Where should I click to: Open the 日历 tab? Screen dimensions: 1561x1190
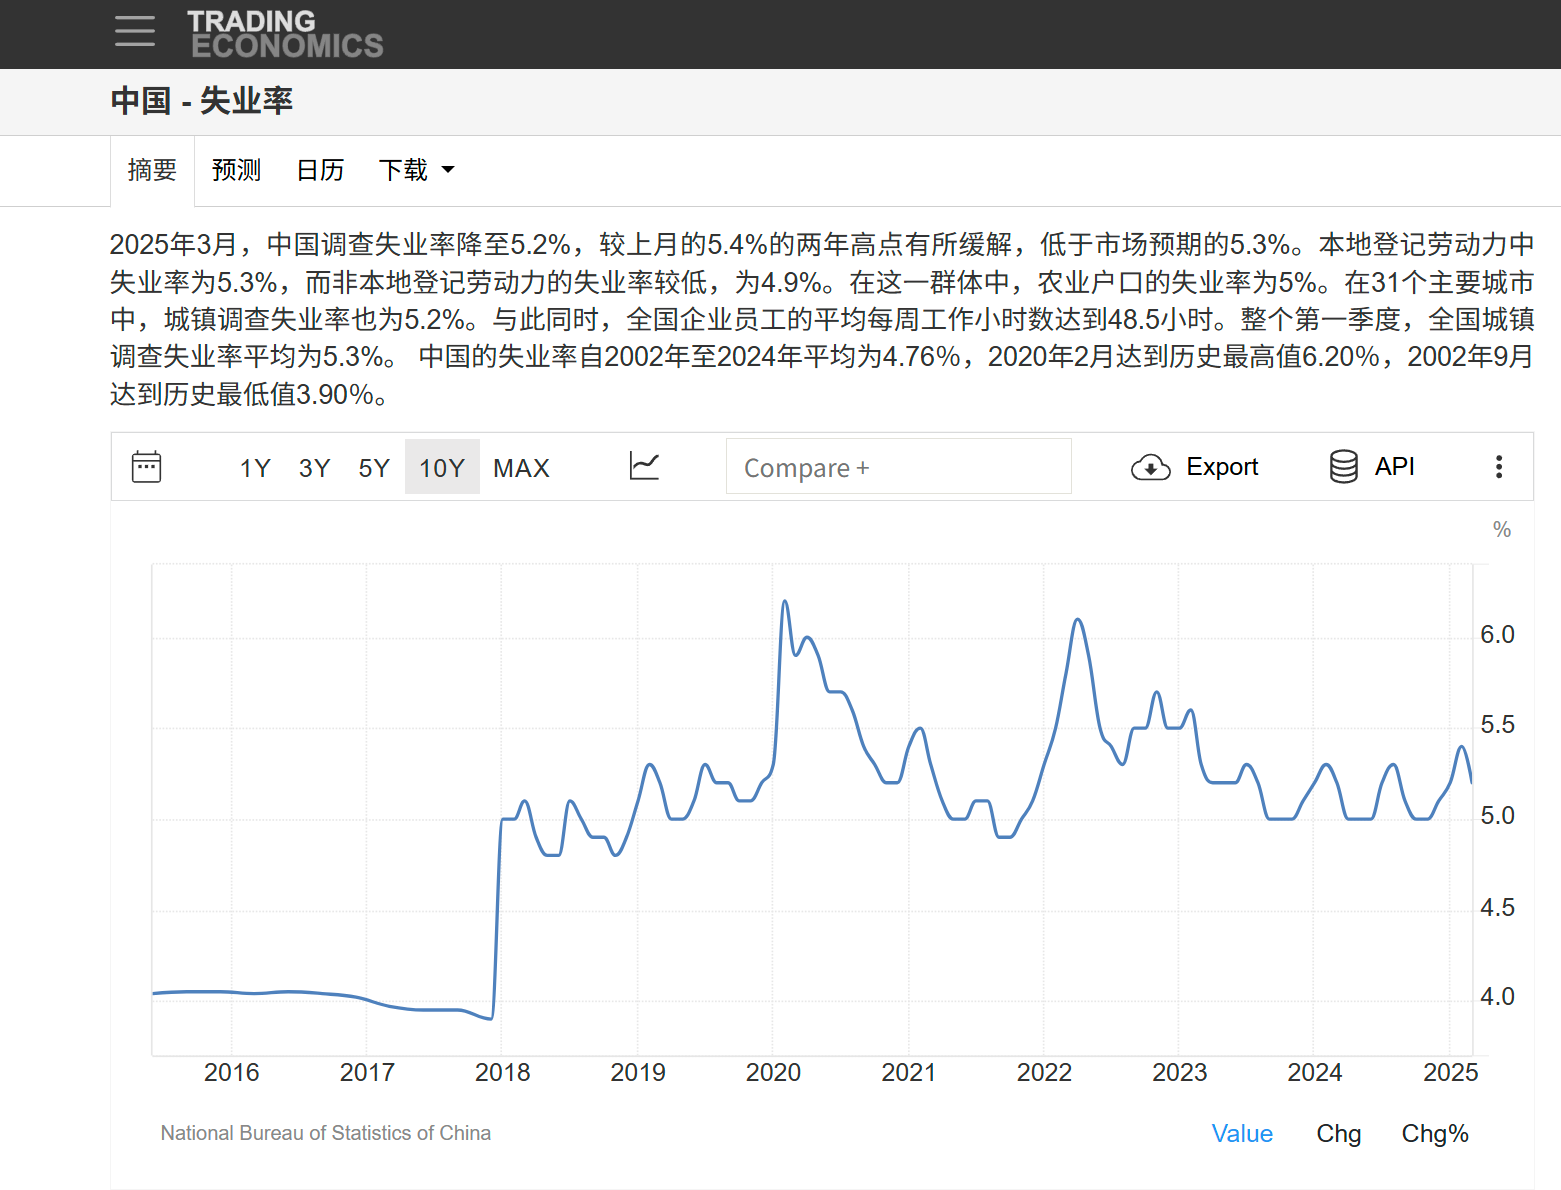pos(320,171)
